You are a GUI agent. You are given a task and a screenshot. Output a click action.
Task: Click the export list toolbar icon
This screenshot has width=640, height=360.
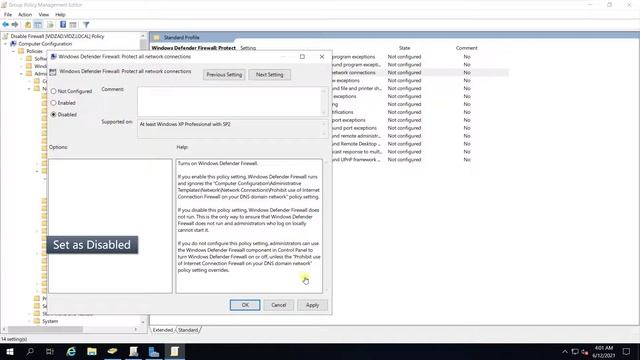tap(50, 25)
